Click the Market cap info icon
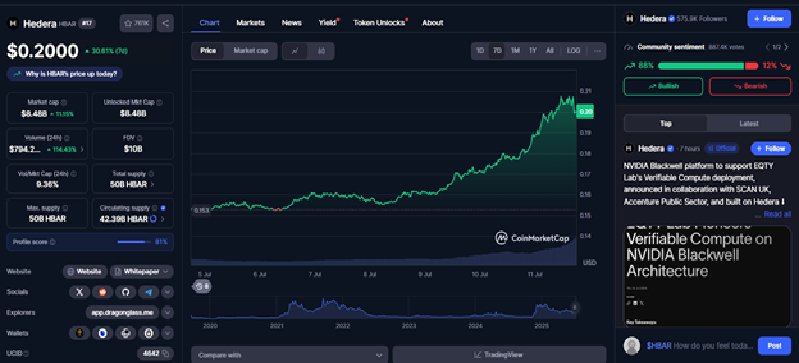The width and height of the screenshot is (799, 363). pos(64,102)
